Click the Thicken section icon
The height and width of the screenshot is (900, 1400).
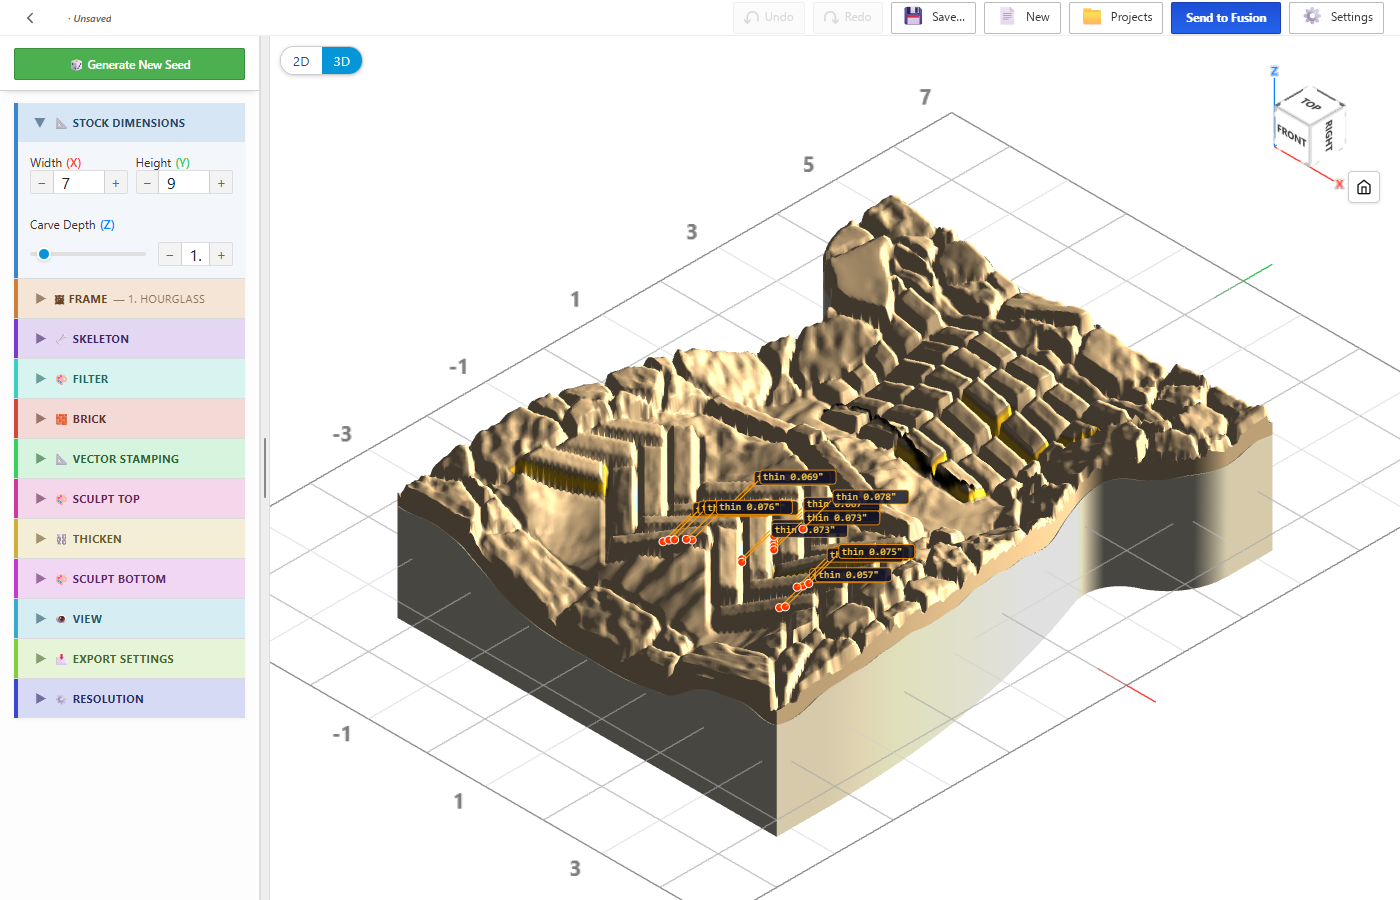tap(61, 539)
